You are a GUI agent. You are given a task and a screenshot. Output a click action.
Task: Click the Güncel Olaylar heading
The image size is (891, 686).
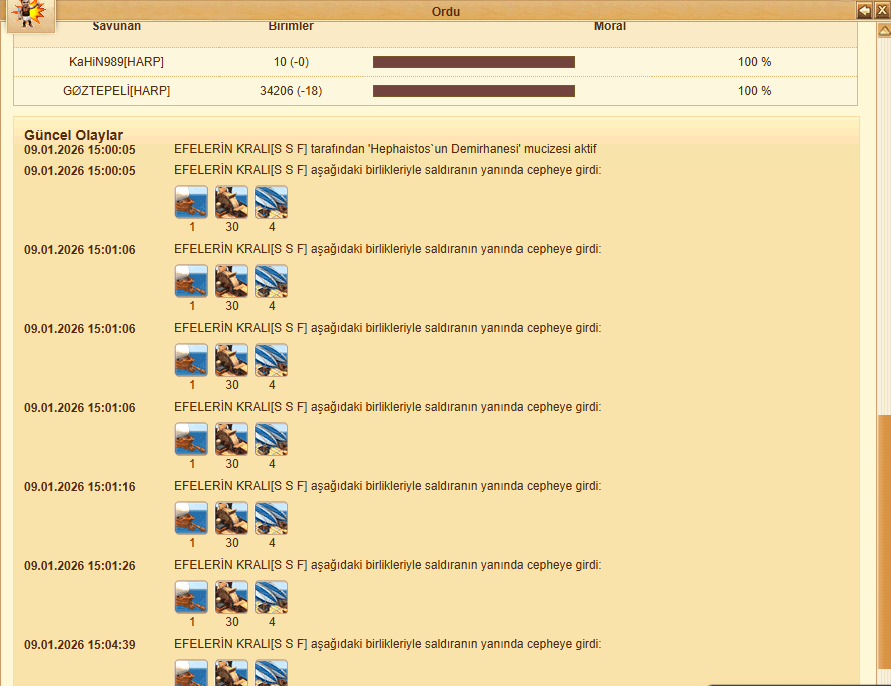(x=73, y=135)
